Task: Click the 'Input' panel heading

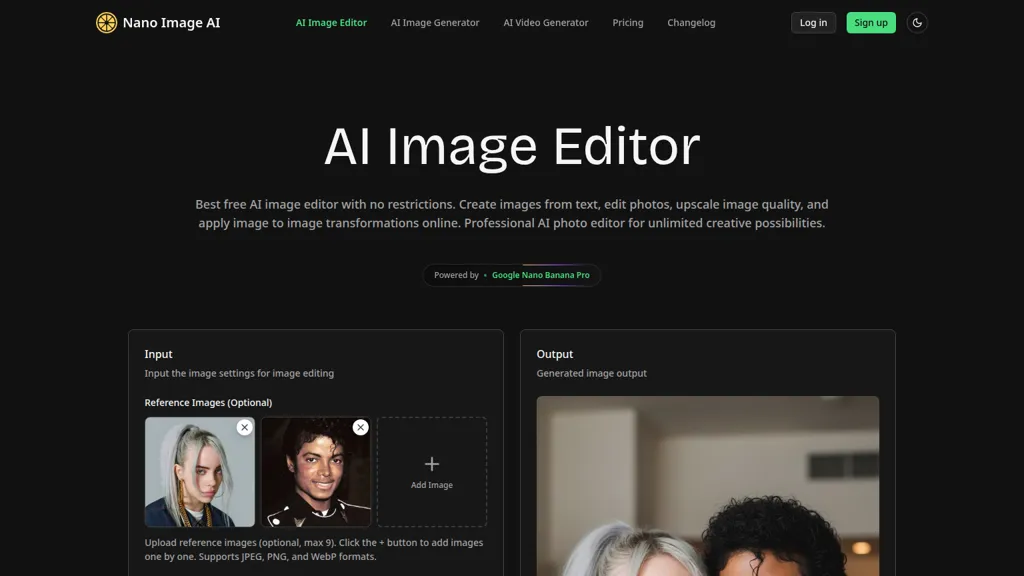Action: click(158, 354)
